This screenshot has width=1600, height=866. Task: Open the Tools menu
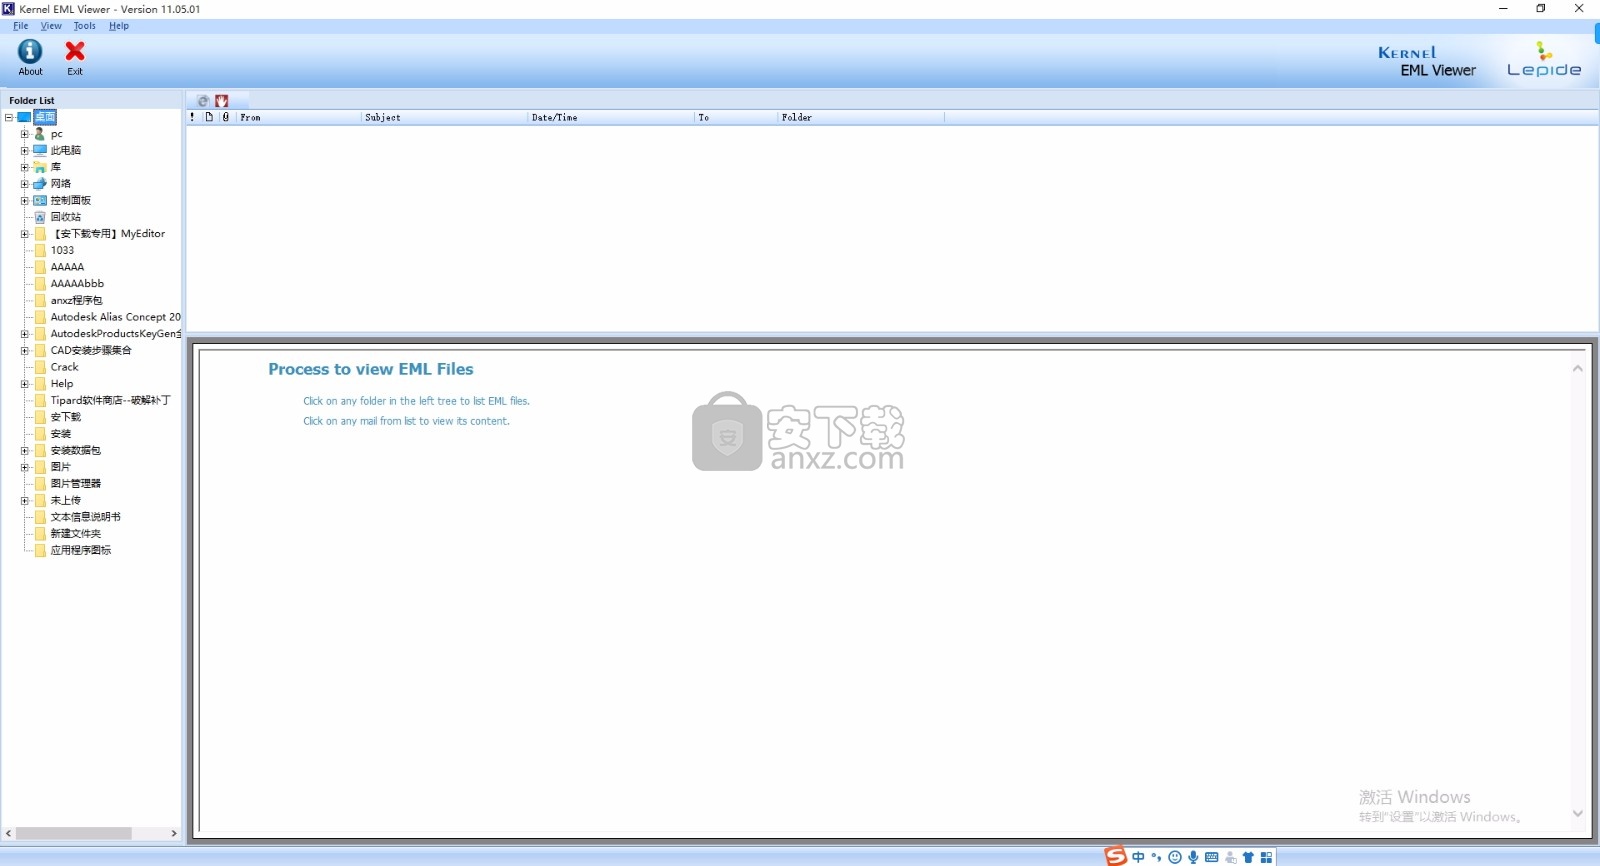84,26
